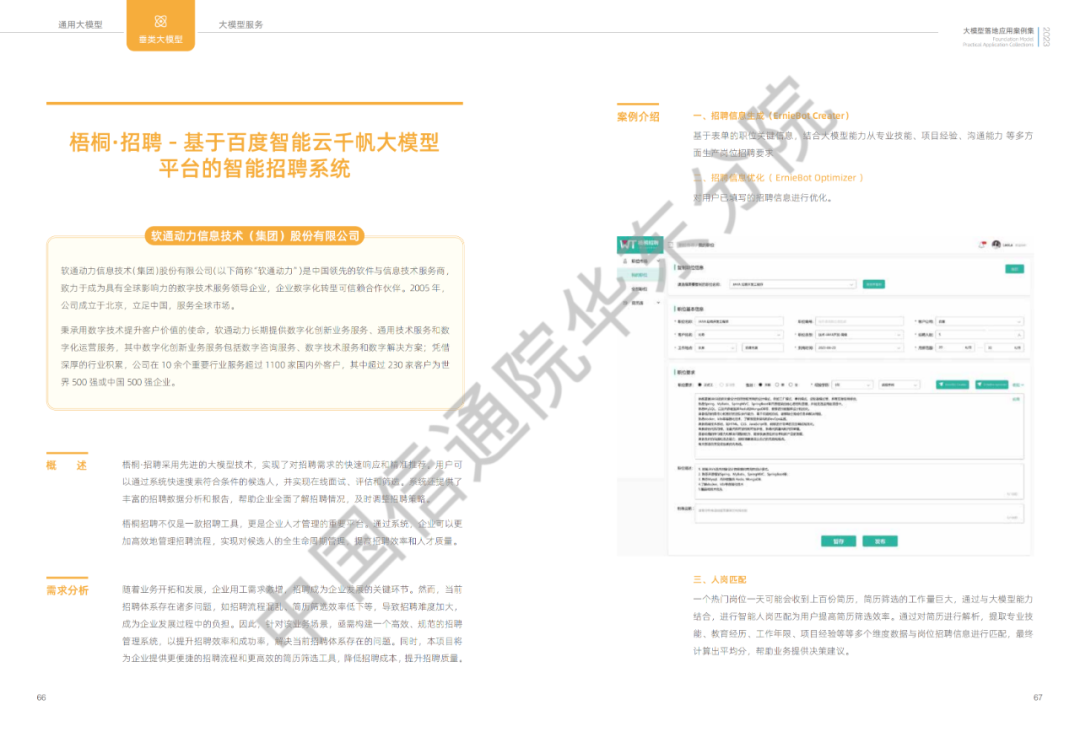The width and height of the screenshot is (1080, 732).
Task: Open the work location city dropdown
Action: tap(716, 348)
